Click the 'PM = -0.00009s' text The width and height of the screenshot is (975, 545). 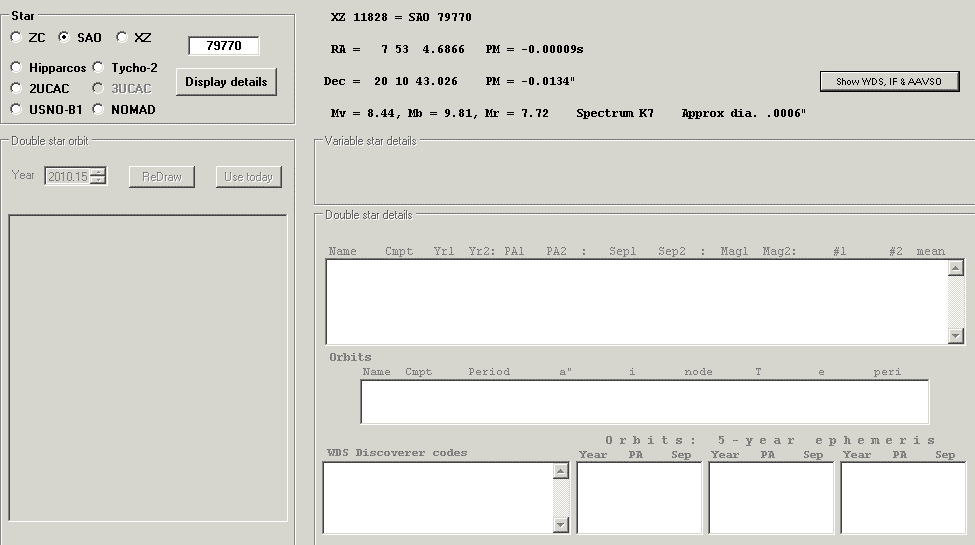point(534,49)
